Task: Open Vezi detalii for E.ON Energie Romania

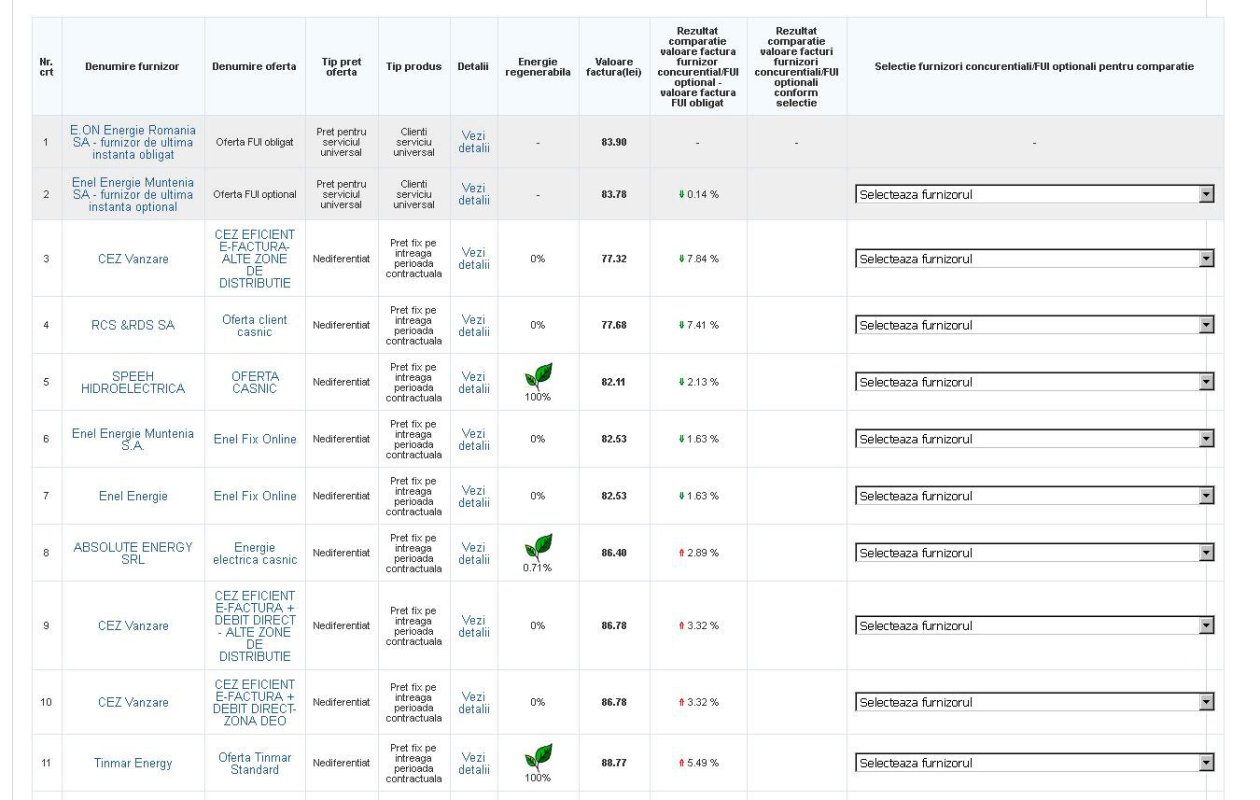Action: coord(474,141)
